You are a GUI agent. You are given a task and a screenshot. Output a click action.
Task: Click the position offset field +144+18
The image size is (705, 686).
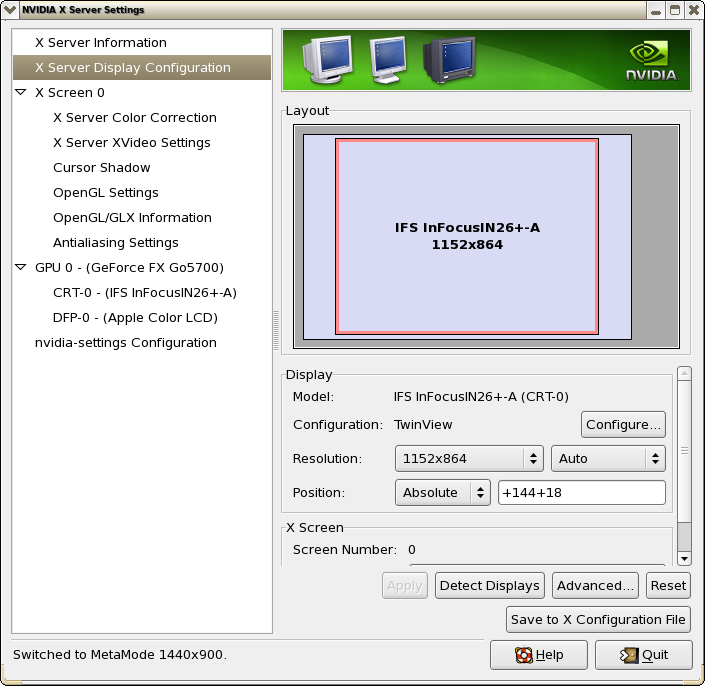point(580,492)
